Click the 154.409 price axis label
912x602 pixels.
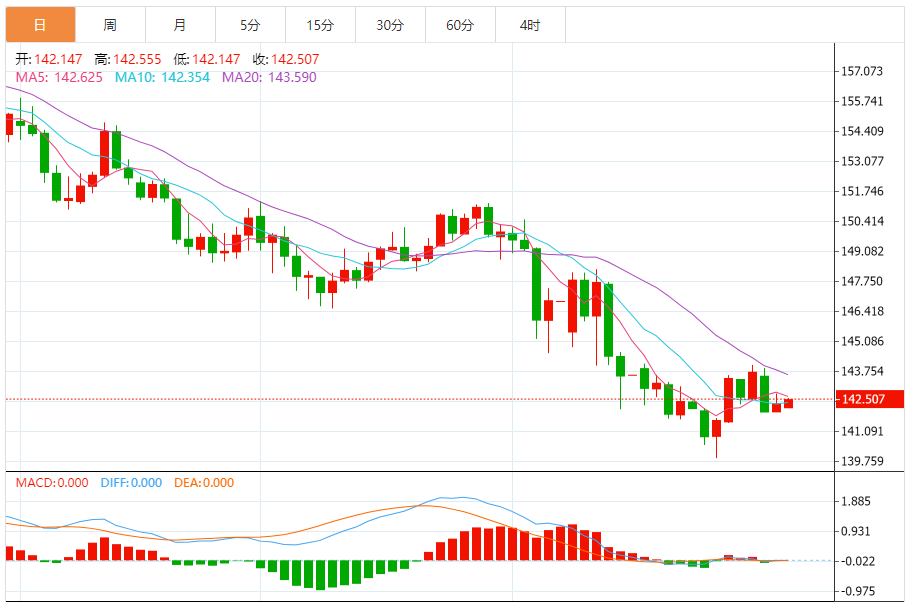point(862,131)
